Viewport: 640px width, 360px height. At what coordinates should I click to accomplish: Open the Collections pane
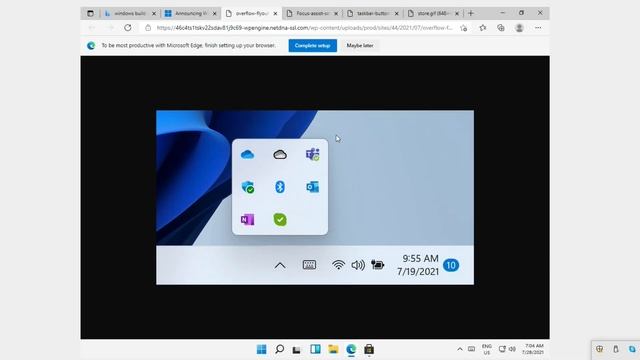[501, 28]
